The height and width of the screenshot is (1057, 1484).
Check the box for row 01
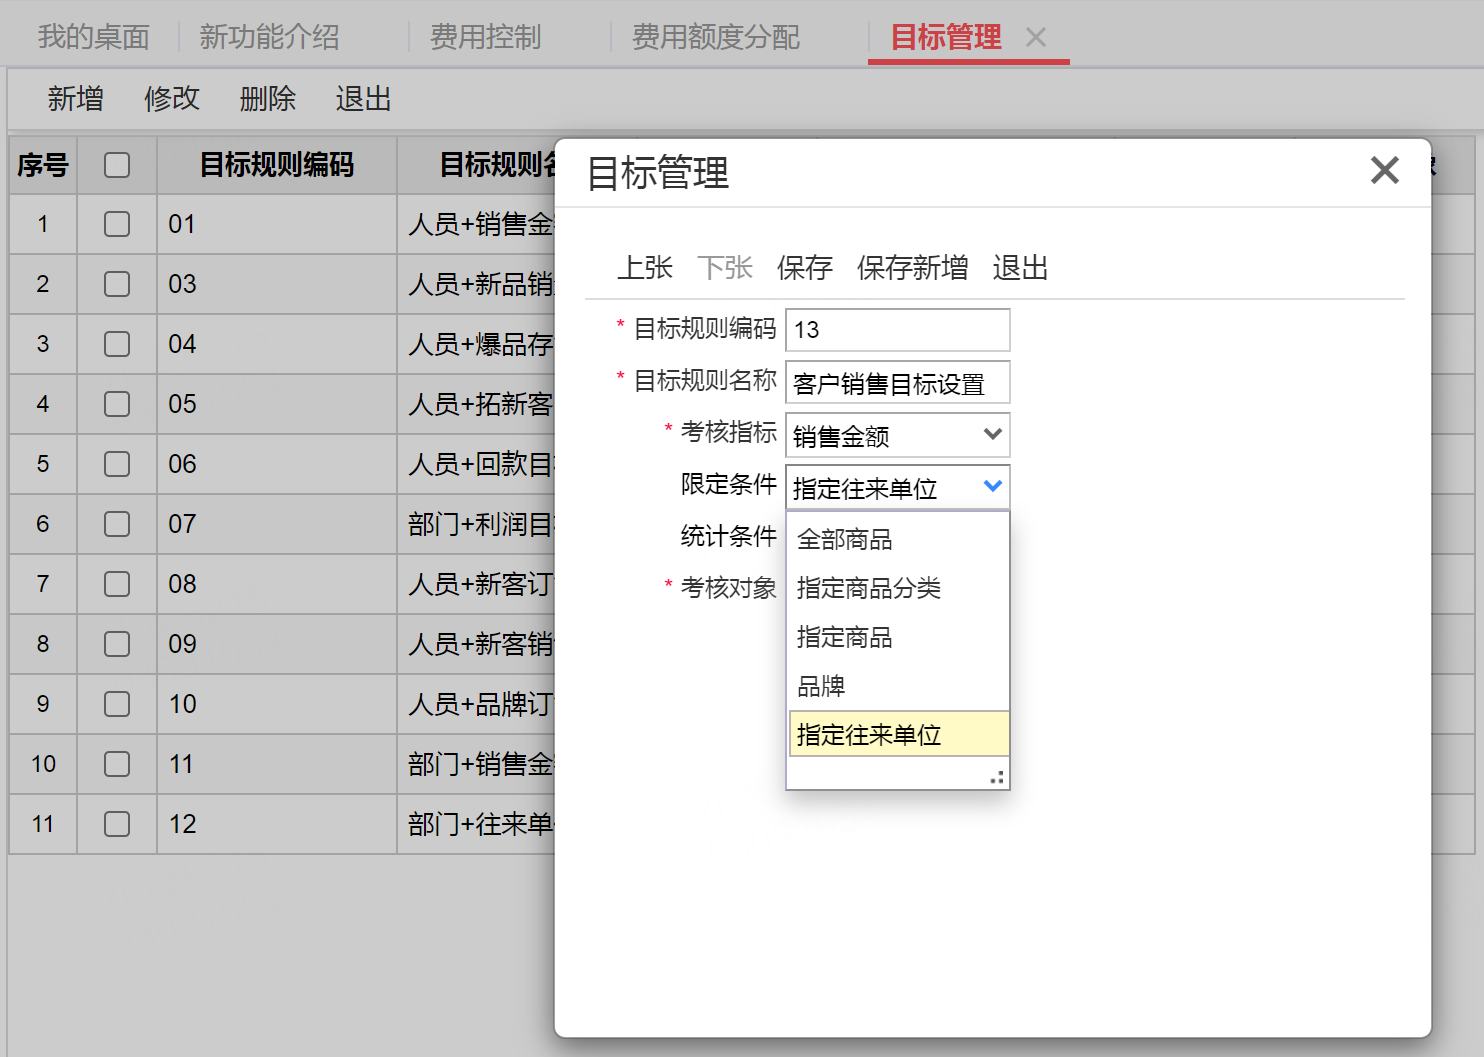coord(117,224)
